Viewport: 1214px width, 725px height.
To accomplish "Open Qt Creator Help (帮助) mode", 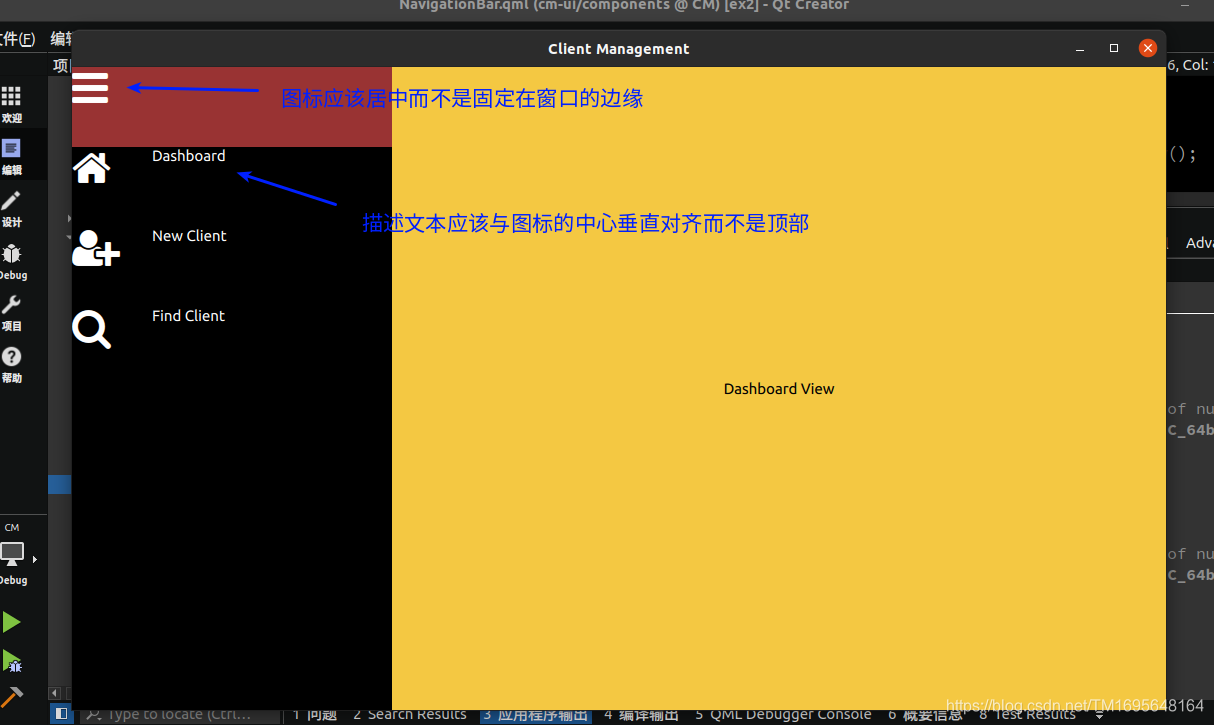I will click(x=12, y=365).
